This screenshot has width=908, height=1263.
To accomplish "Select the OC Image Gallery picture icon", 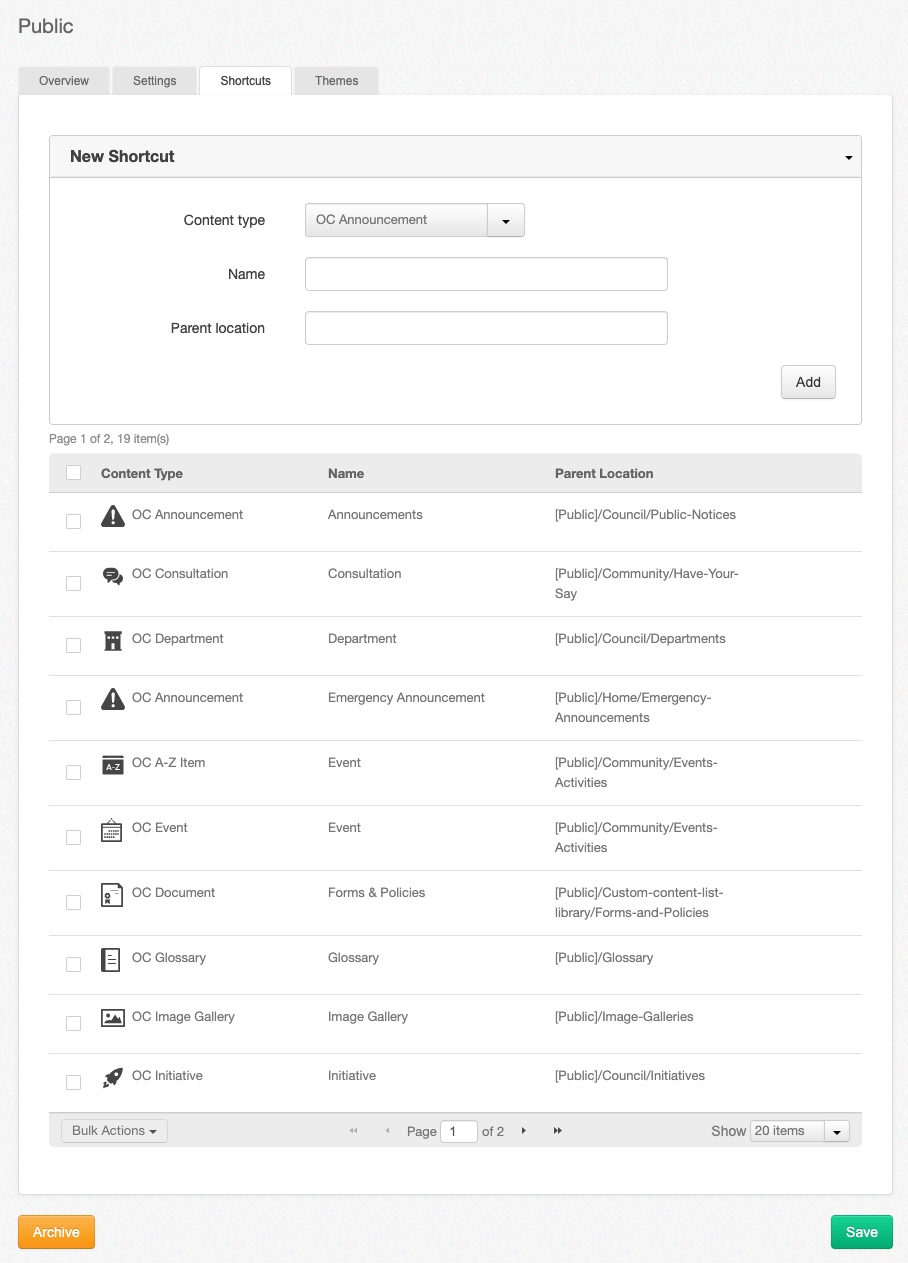I will click(113, 1017).
